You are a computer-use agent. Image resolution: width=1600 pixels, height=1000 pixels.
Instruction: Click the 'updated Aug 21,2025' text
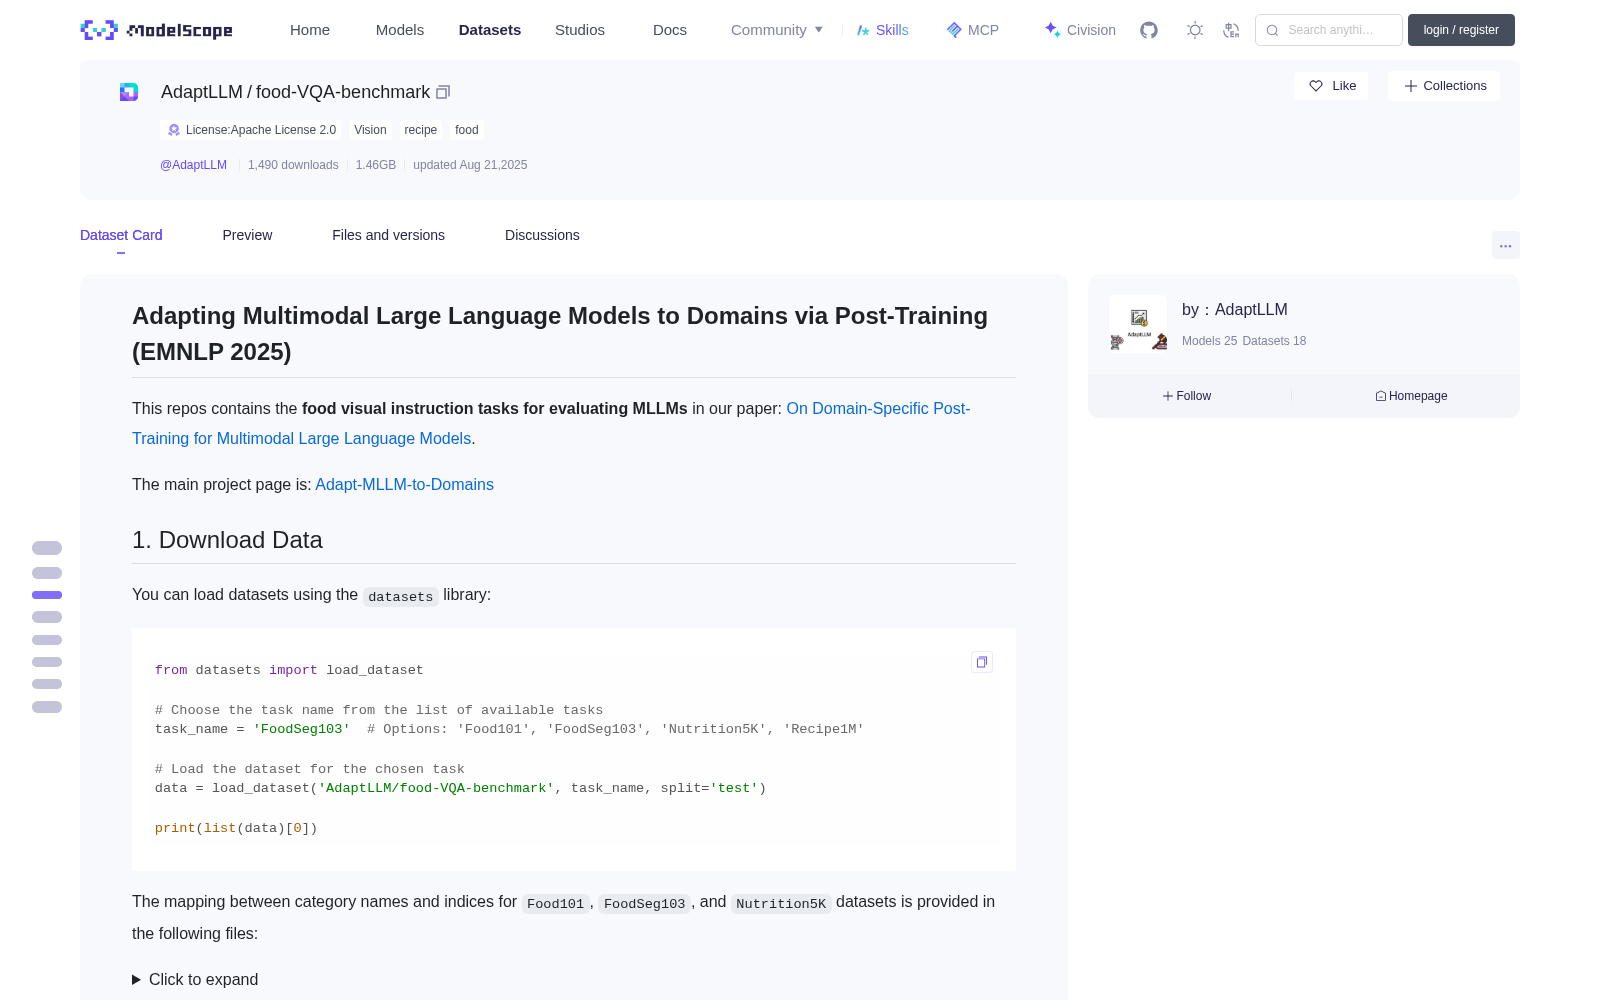click(470, 165)
